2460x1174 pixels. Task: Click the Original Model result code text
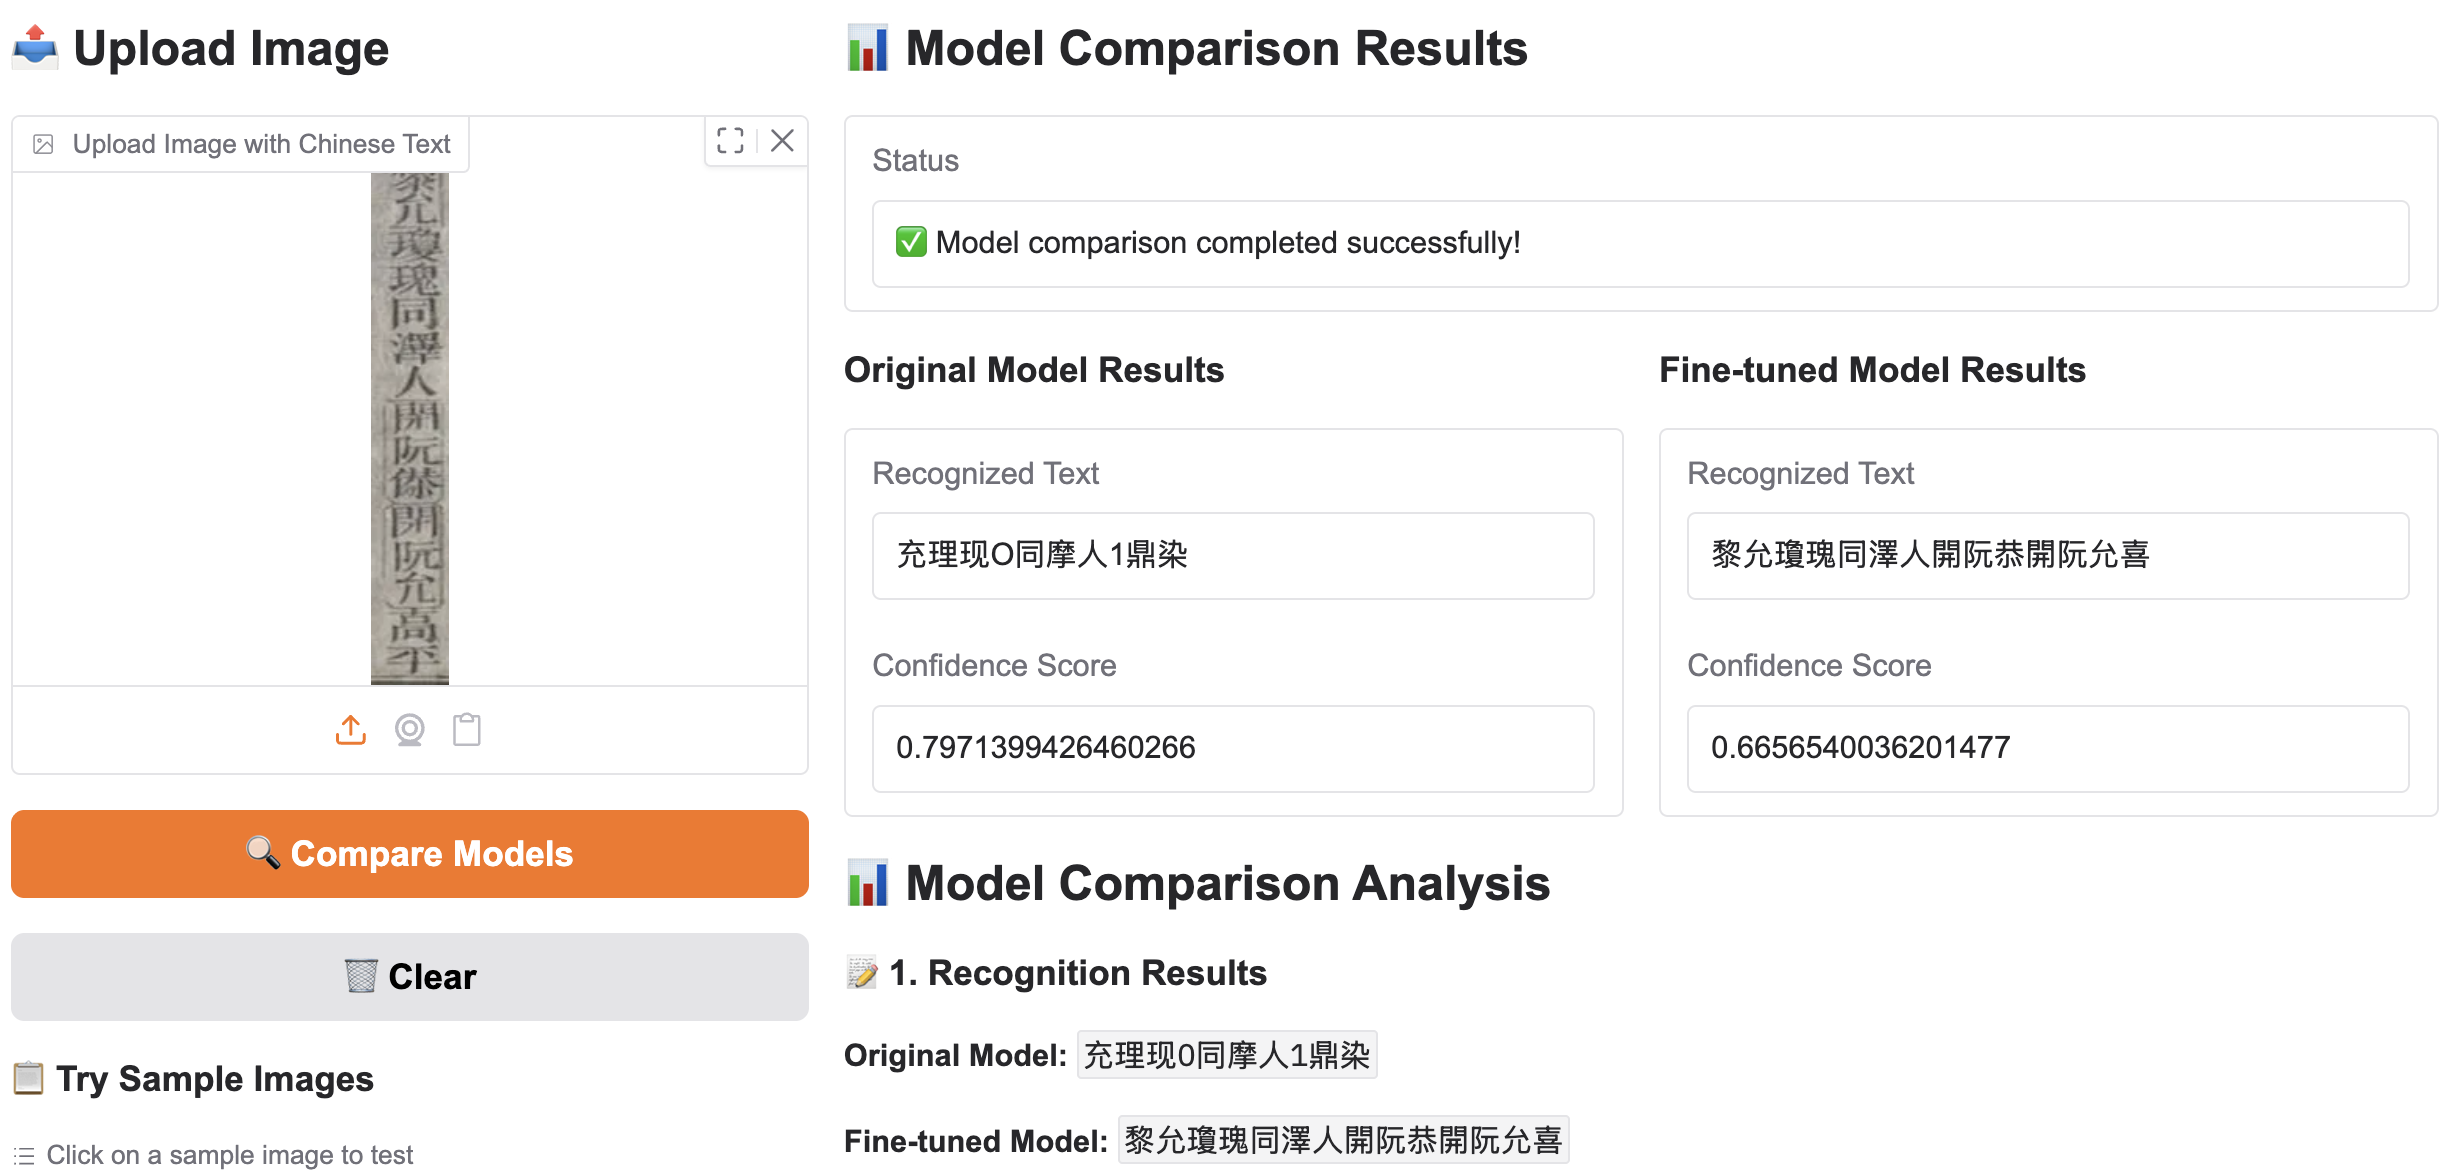tap(1226, 1055)
